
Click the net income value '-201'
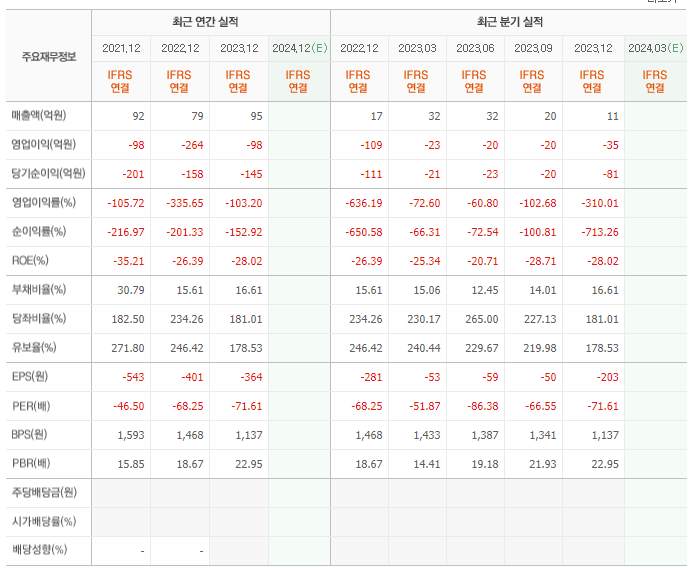pyautogui.click(x=134, y=174)
